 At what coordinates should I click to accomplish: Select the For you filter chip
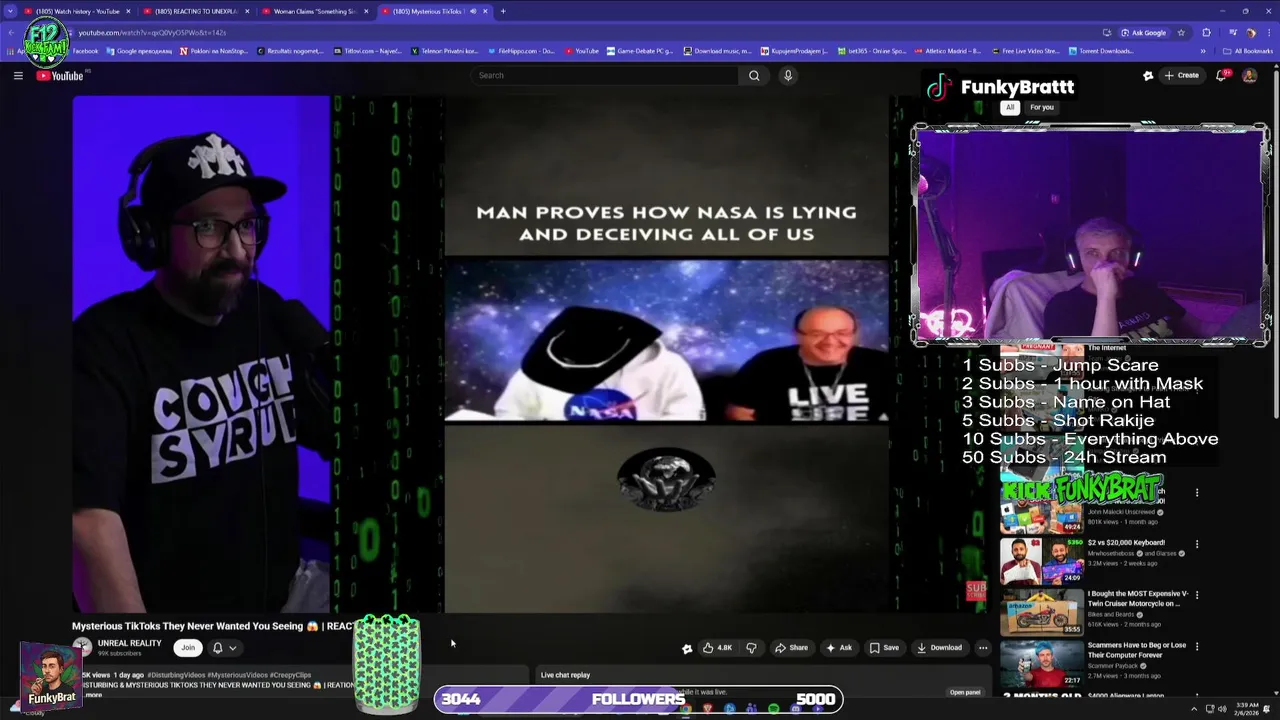(1042, 107)
